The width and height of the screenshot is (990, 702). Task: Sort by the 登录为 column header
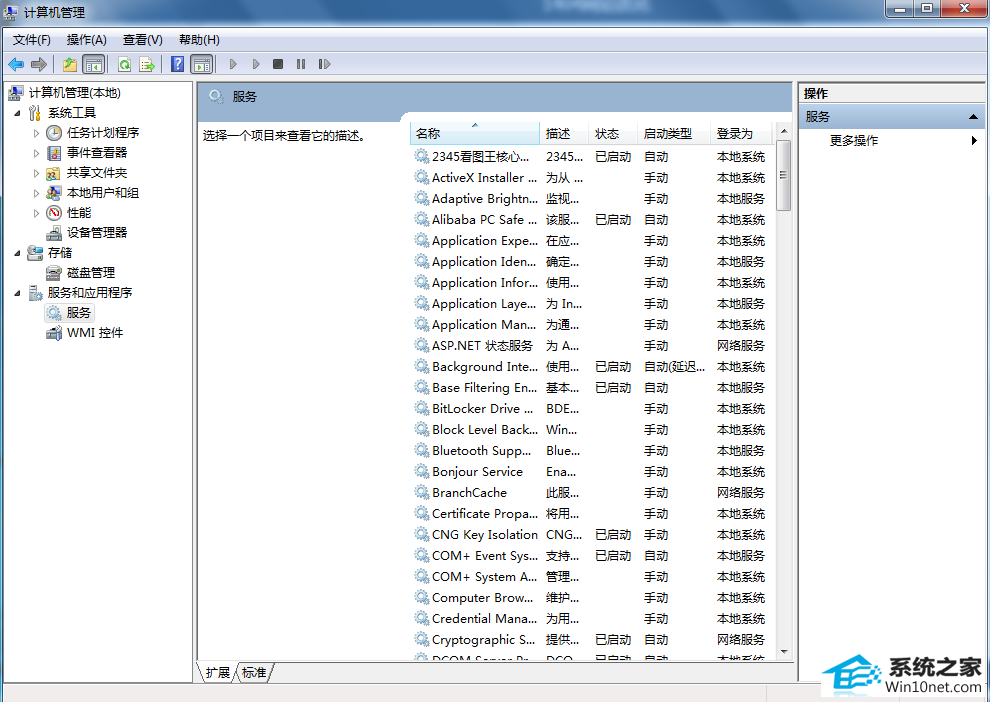[741, 133]
